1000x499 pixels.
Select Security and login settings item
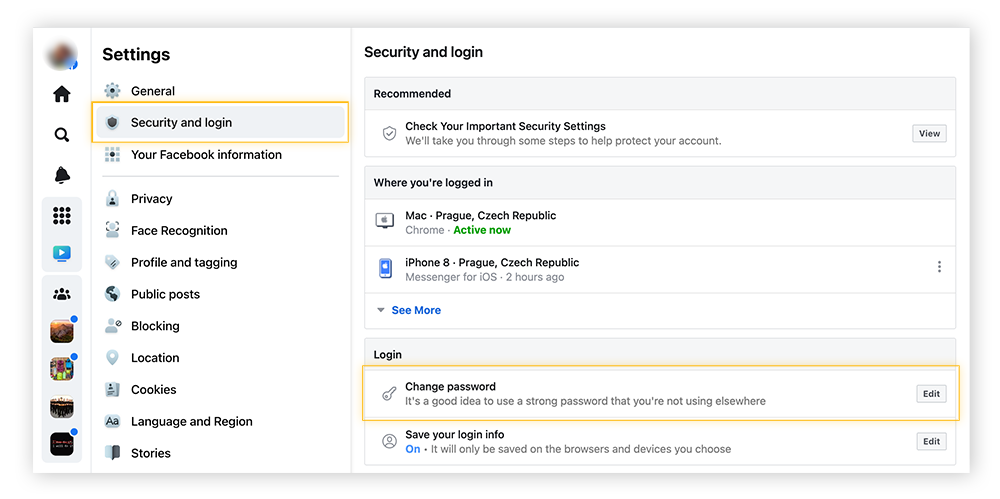pyautogui.click(x=221, y=123)
